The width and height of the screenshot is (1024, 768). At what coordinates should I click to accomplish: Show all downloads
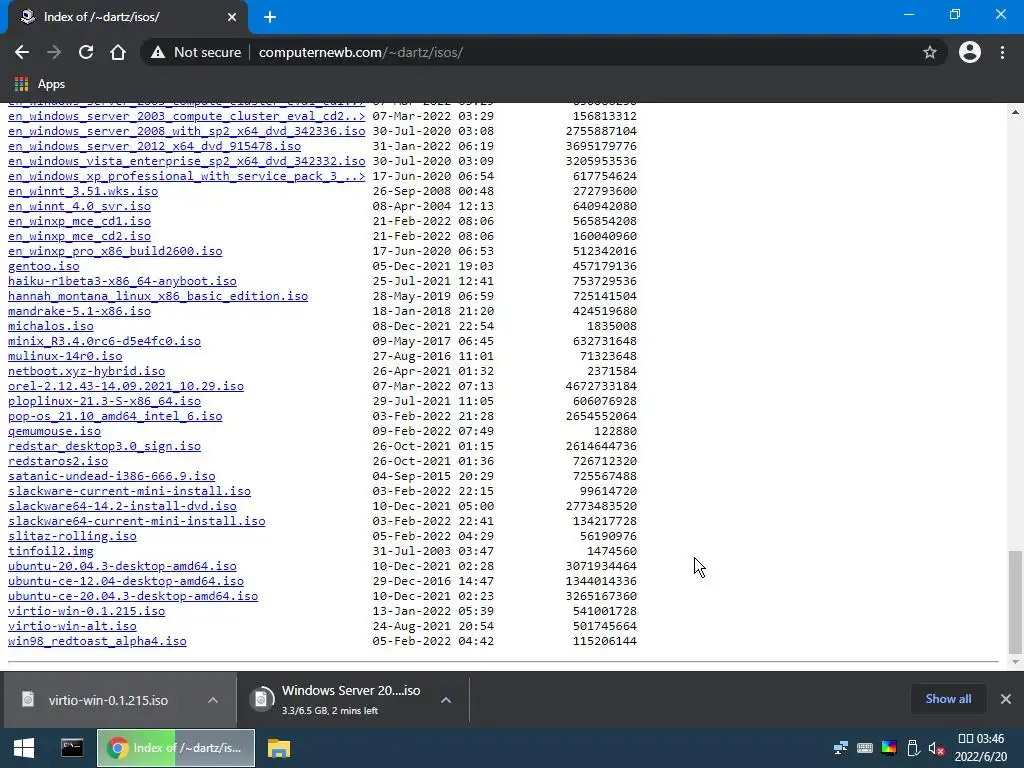(948, 699)
